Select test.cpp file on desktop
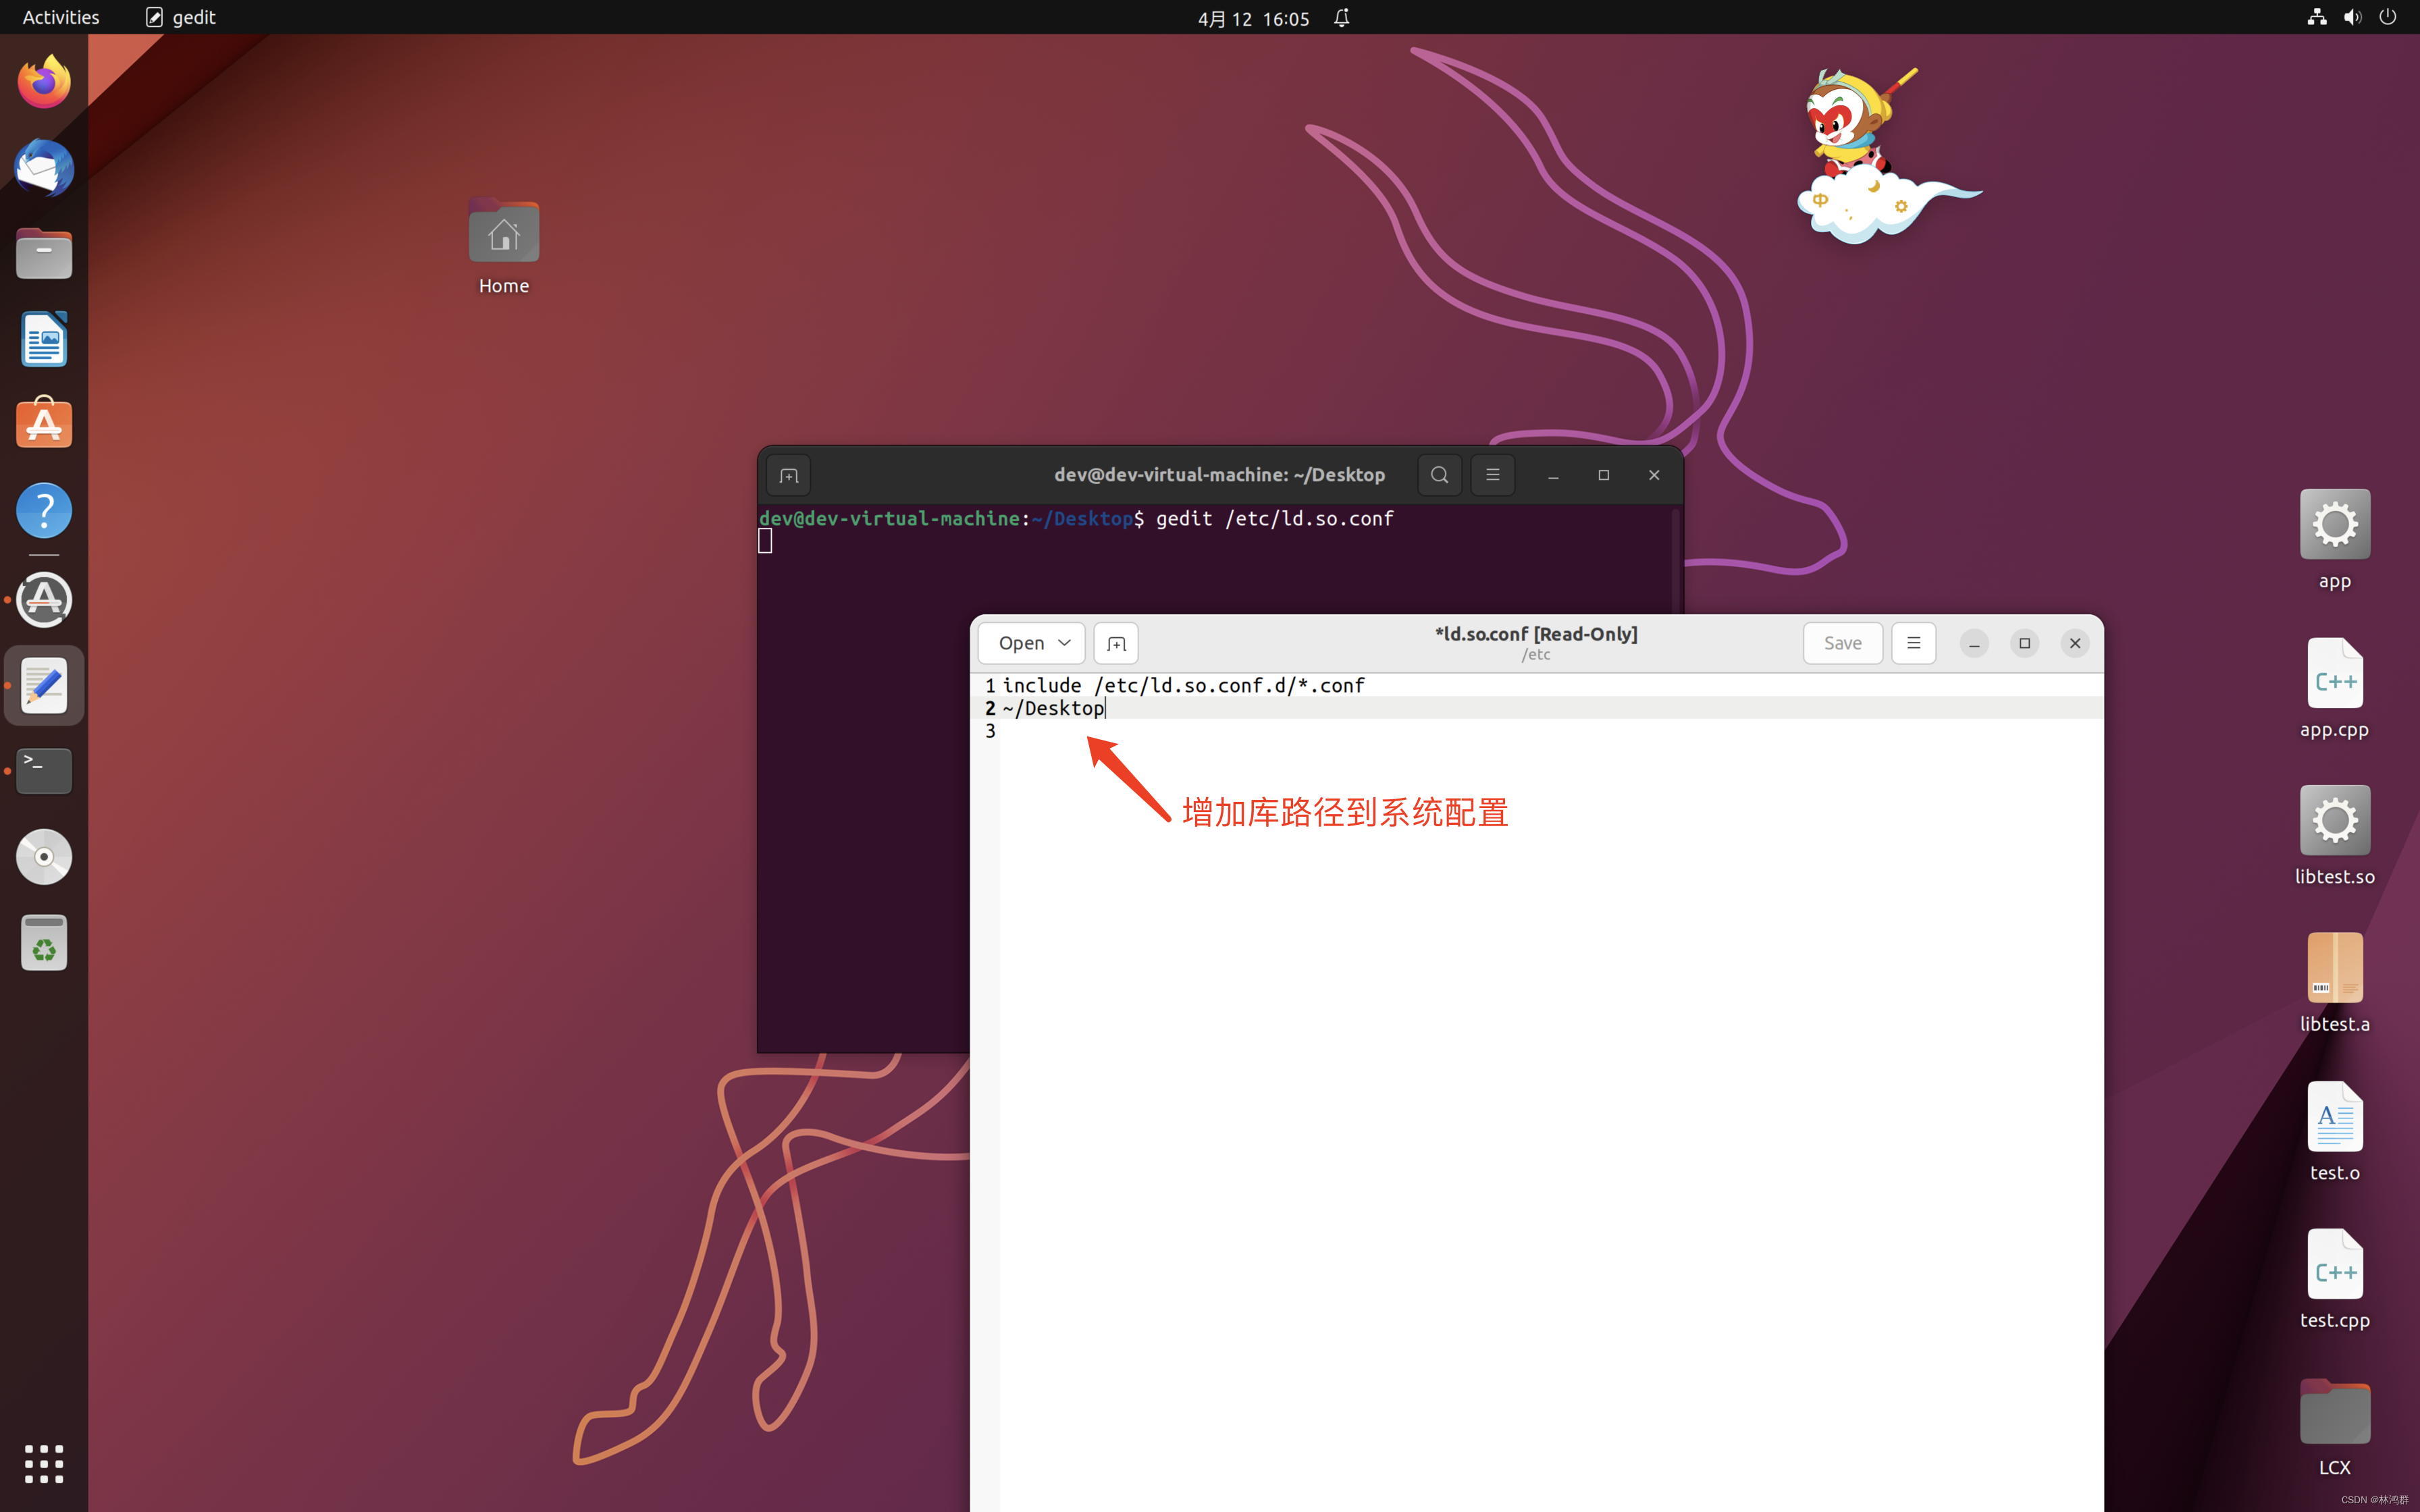 [x=2335, y=1279]
